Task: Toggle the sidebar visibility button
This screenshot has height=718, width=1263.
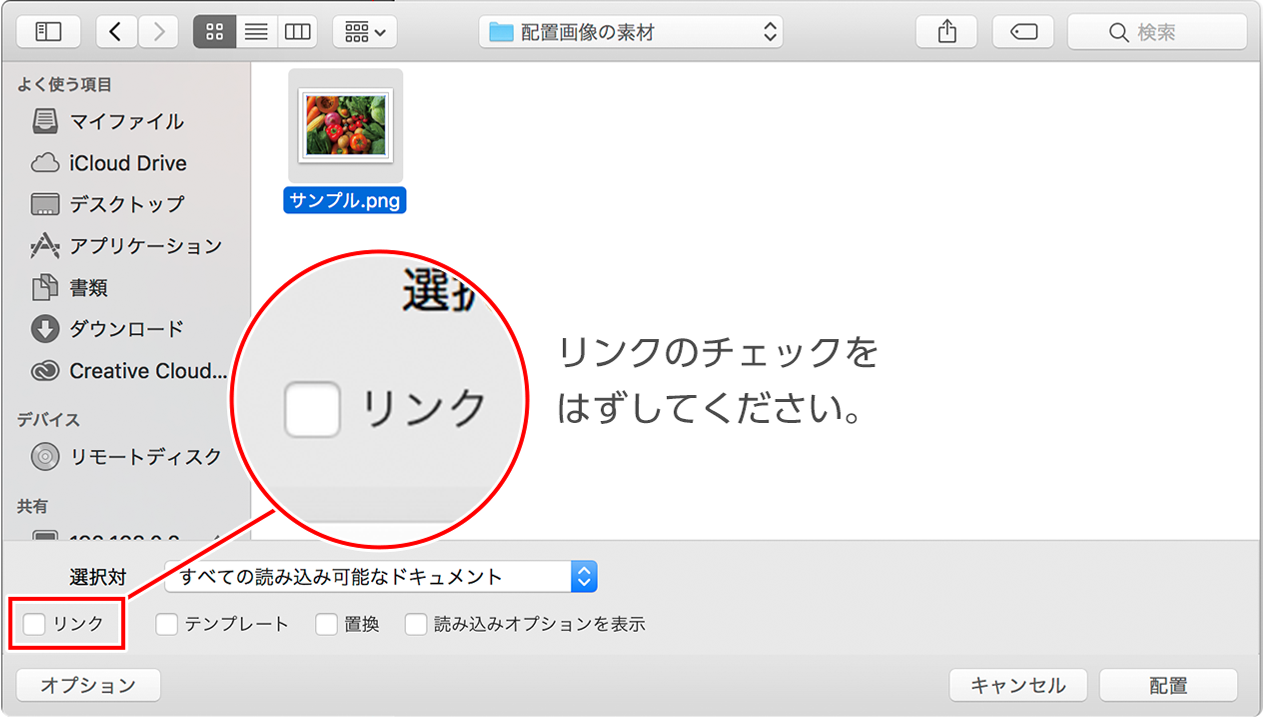Action: tap(48, 32)
